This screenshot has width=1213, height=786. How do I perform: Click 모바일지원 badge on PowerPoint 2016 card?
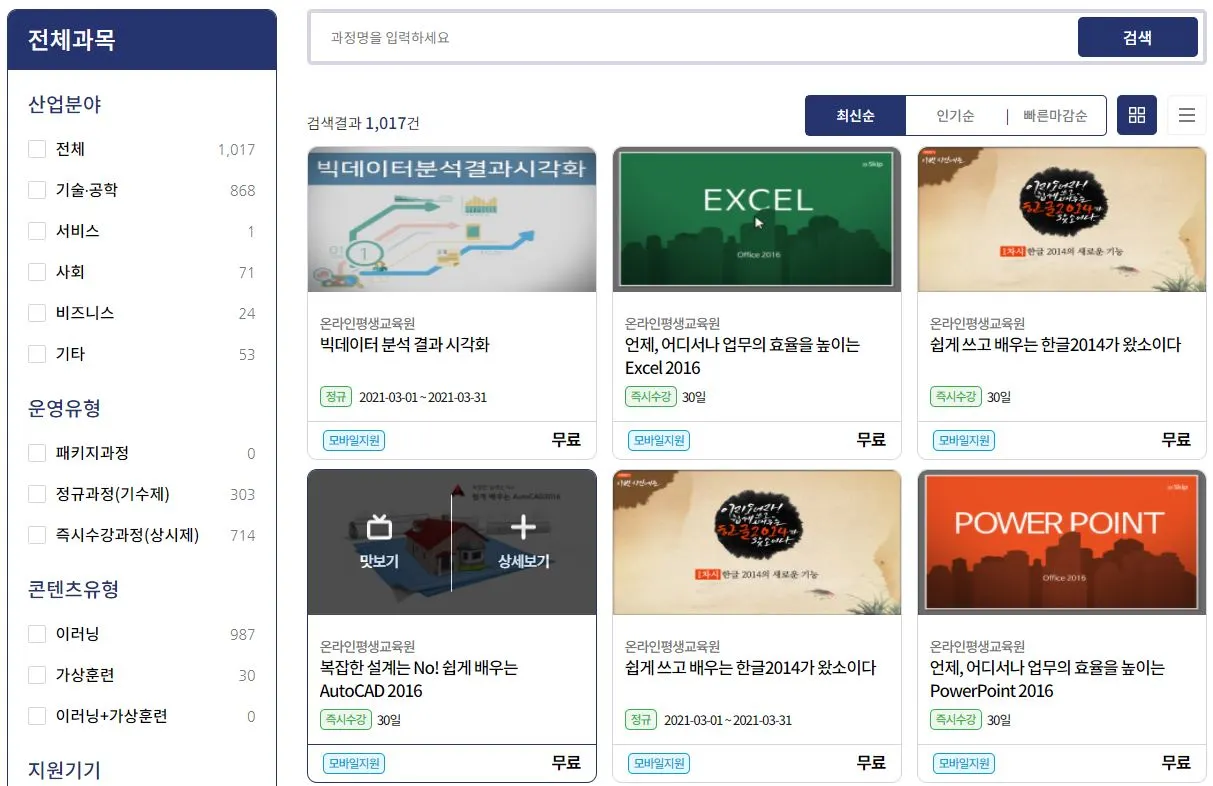point(964,763)
